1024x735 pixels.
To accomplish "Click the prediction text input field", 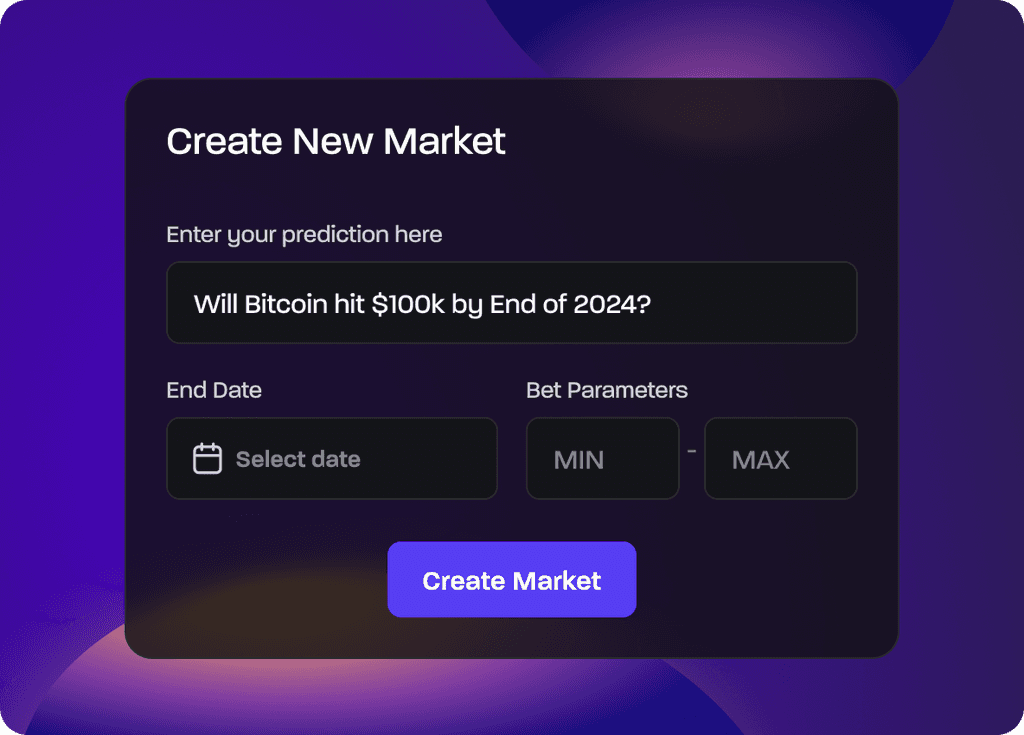I will point(511,303).
